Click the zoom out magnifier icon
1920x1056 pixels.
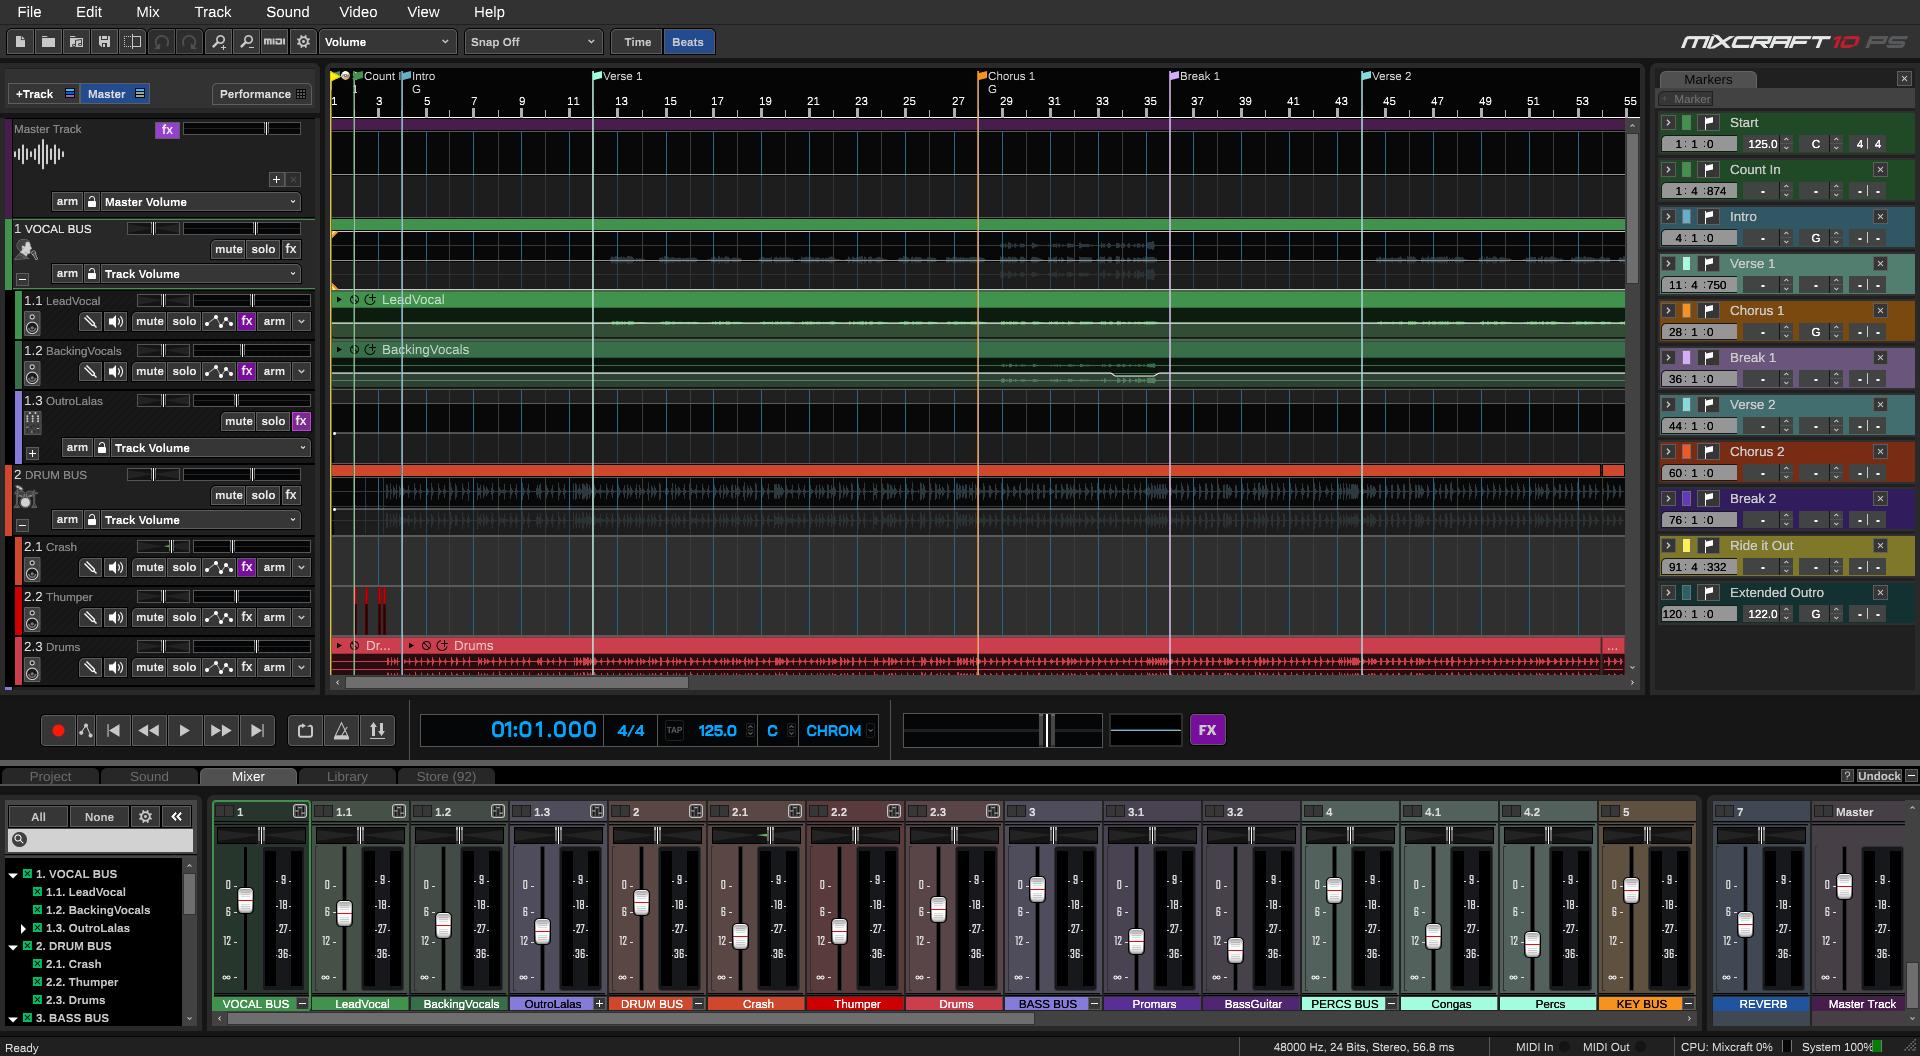pos(247,42)
